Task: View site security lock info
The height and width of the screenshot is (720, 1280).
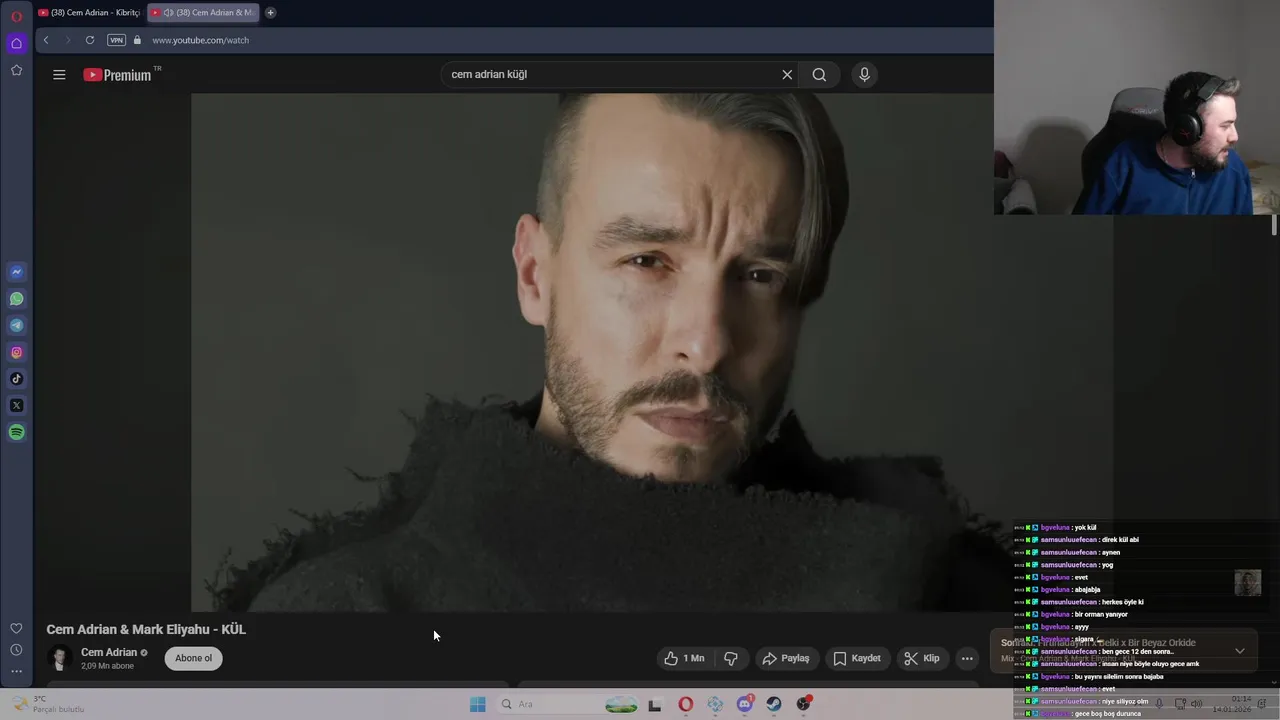Action: coord(138,40)
